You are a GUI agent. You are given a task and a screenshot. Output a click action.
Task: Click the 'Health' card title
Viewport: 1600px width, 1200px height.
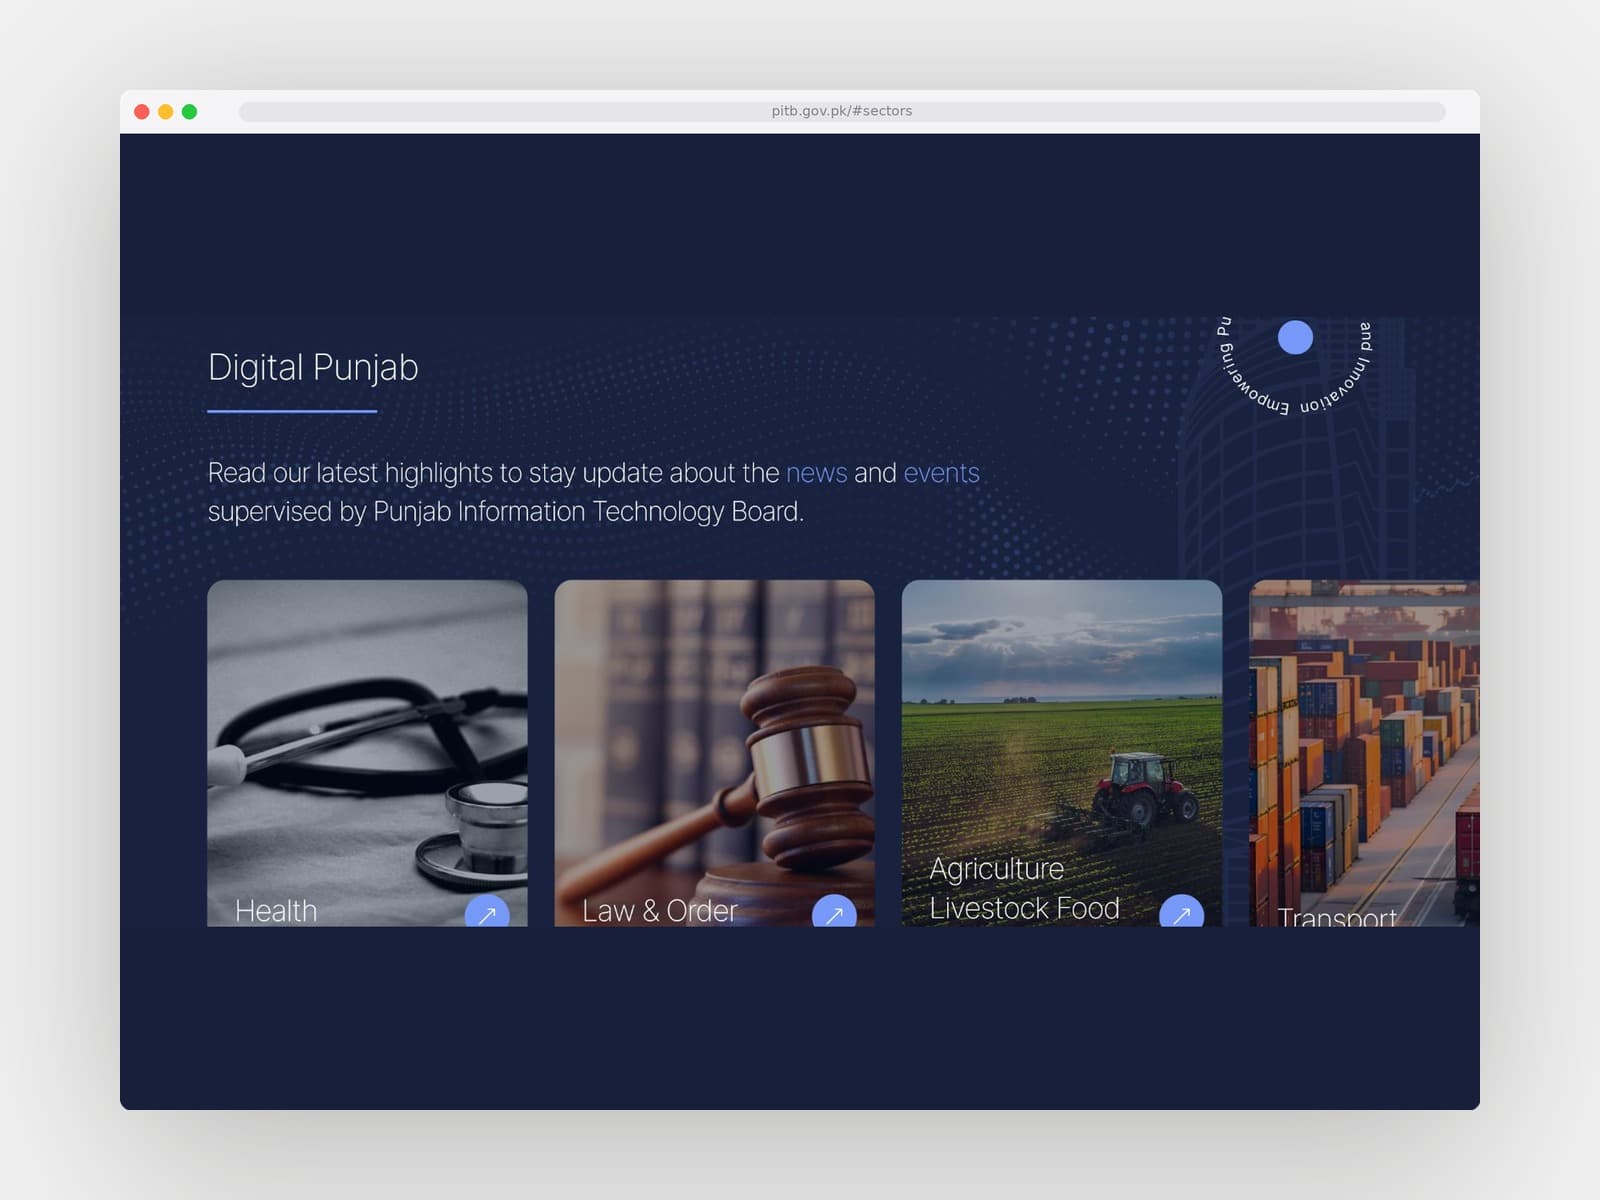pyautogui.click(x=276, y=911)
